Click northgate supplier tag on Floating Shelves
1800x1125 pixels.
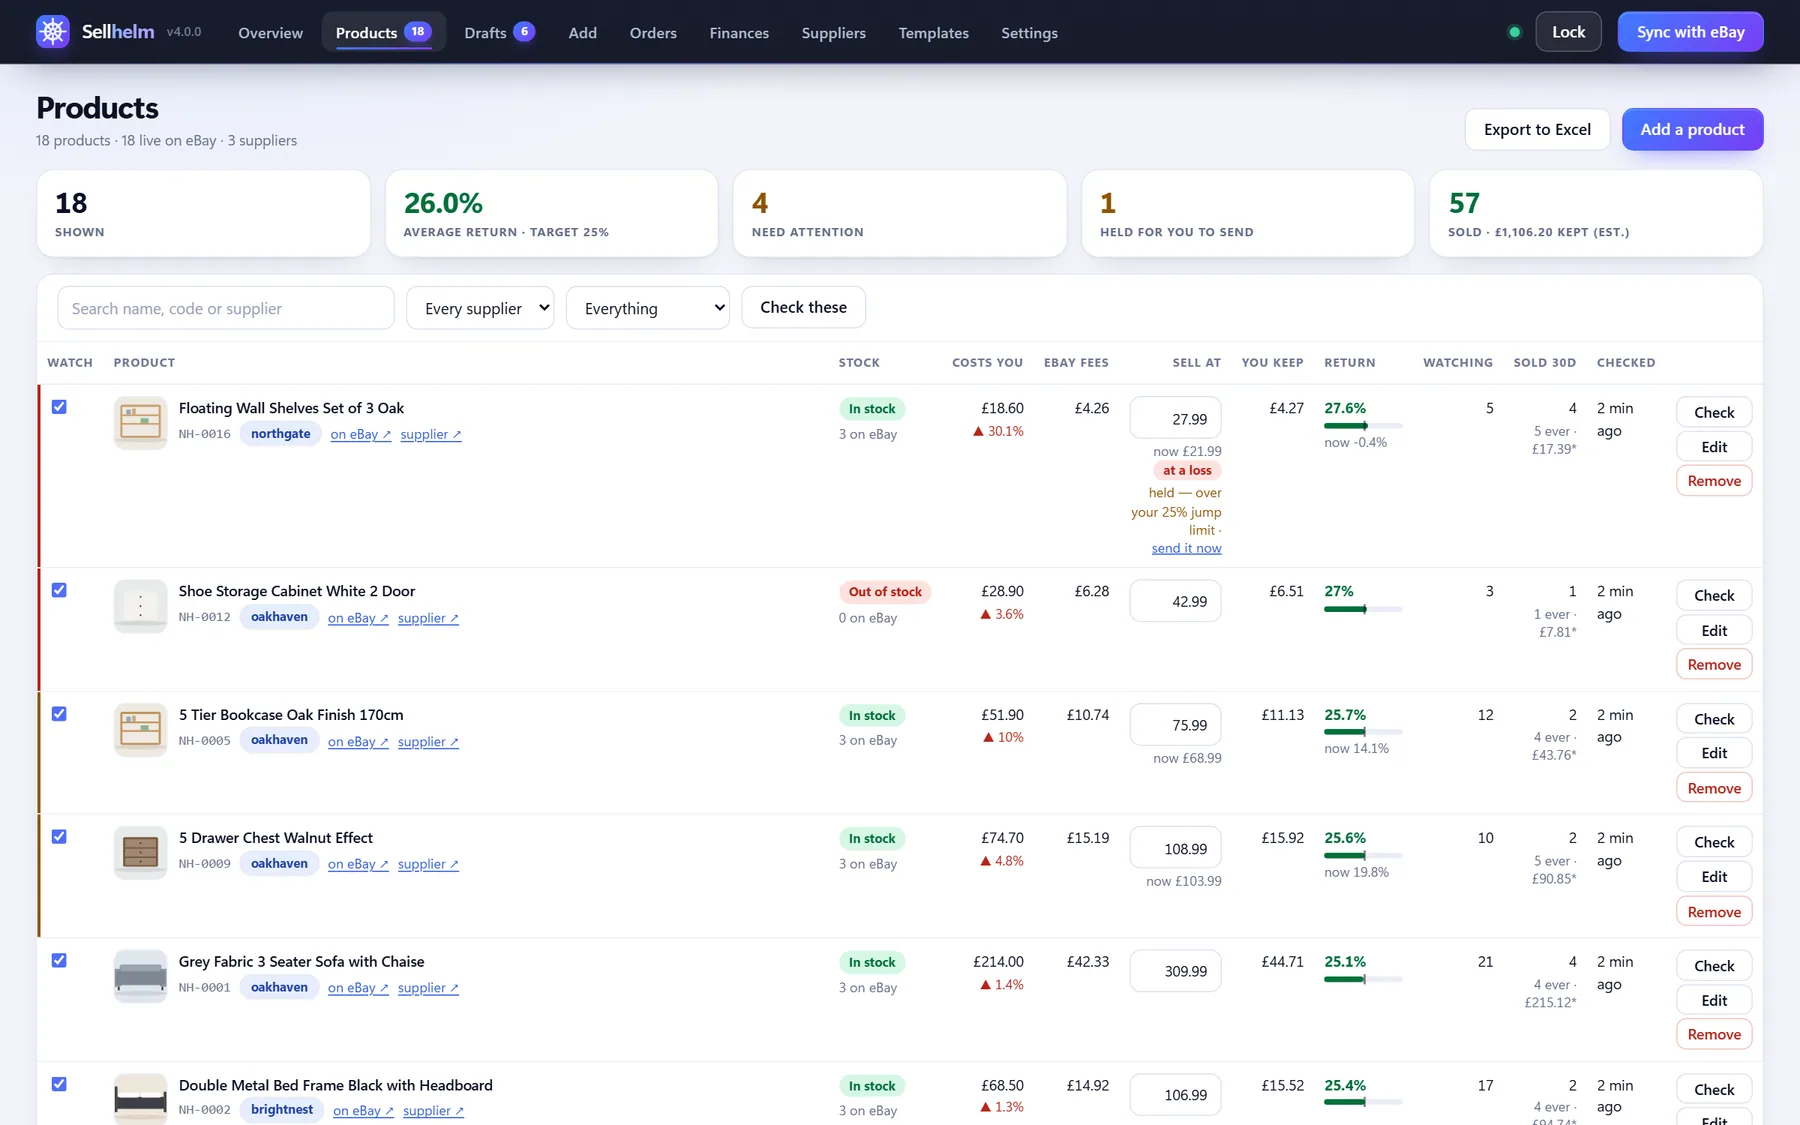(280, 433)
